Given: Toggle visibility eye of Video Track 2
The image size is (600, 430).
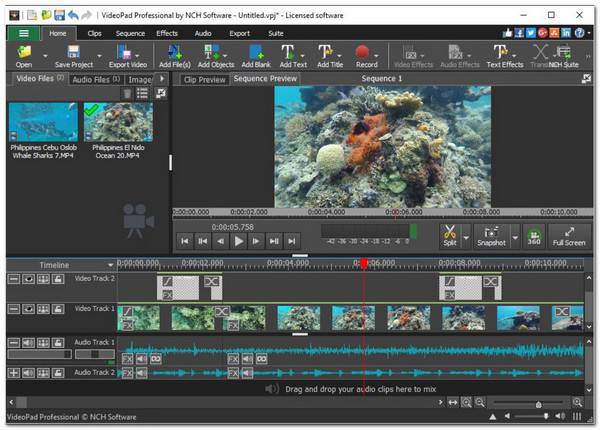Looking at the screenshot, I should 28,279.
